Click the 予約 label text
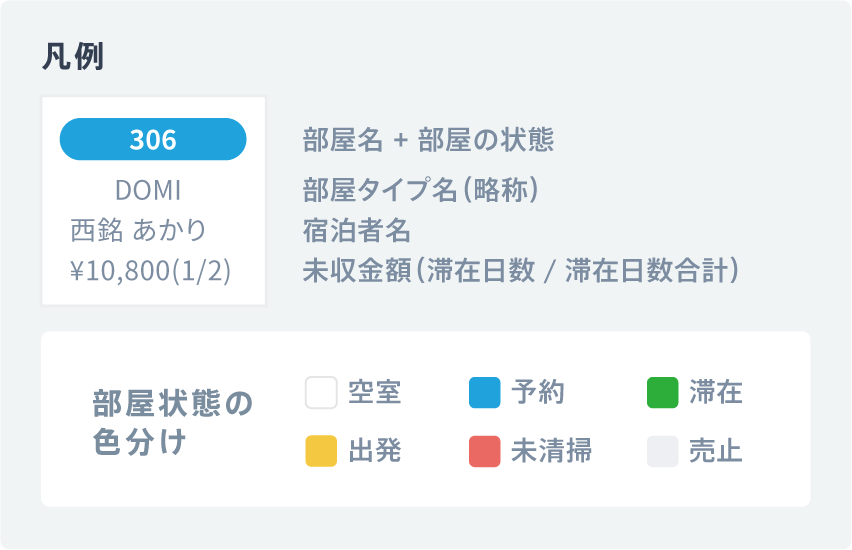 tap(538, 392)
